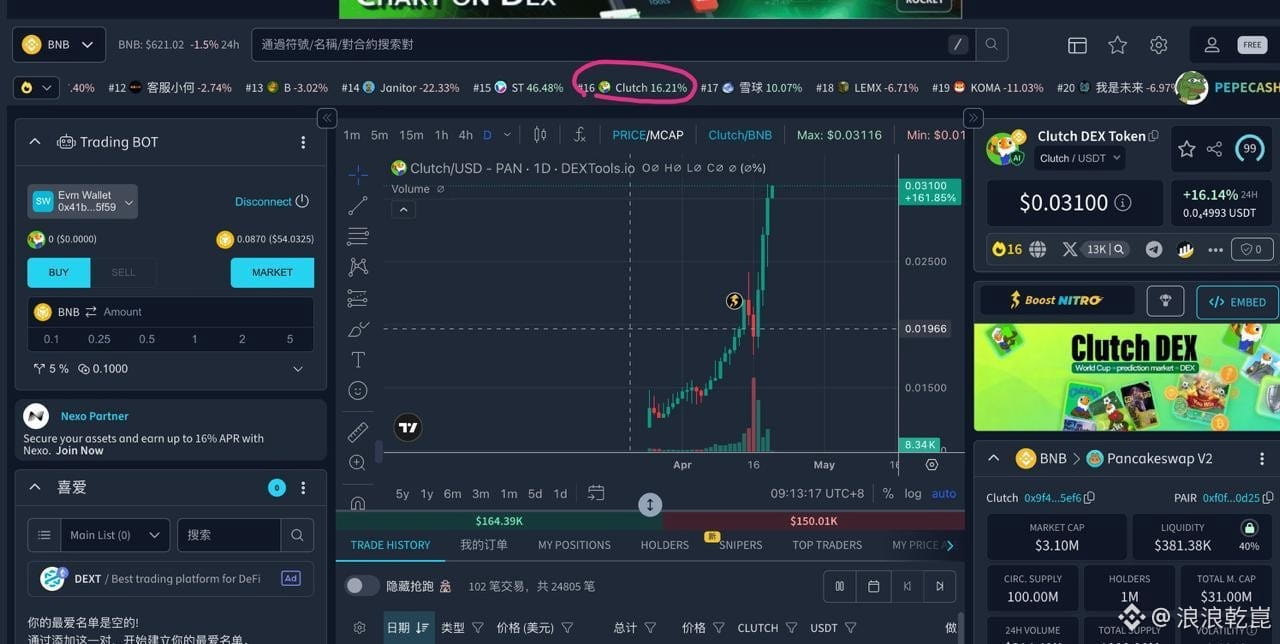Viewport: 1280px width, 644px height.
Task: Open the token website globe icon
Action: pyautogui.click(x=1038, y=249)
